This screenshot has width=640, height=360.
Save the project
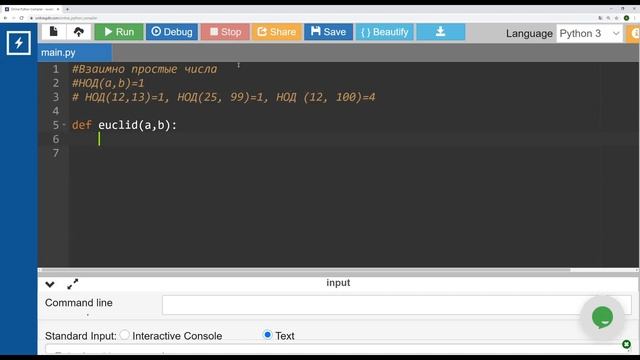328,32
